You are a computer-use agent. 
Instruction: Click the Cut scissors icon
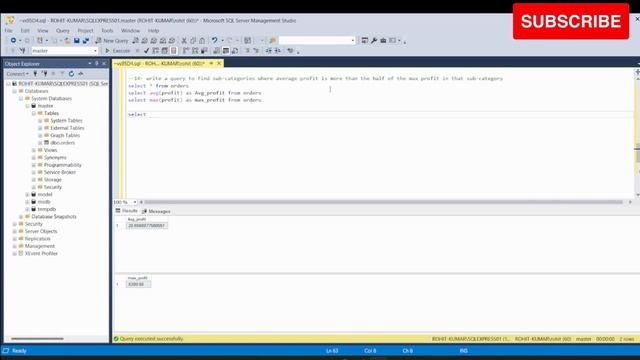[184, 40]
